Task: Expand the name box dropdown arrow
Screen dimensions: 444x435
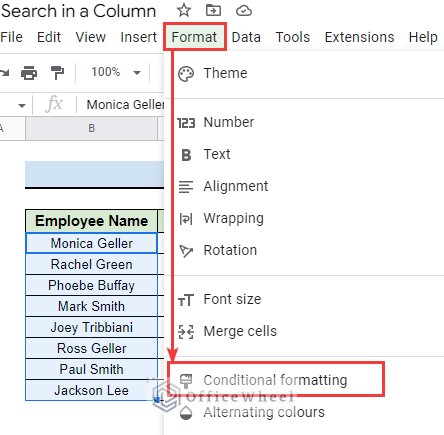Action: tap(22, 106)
